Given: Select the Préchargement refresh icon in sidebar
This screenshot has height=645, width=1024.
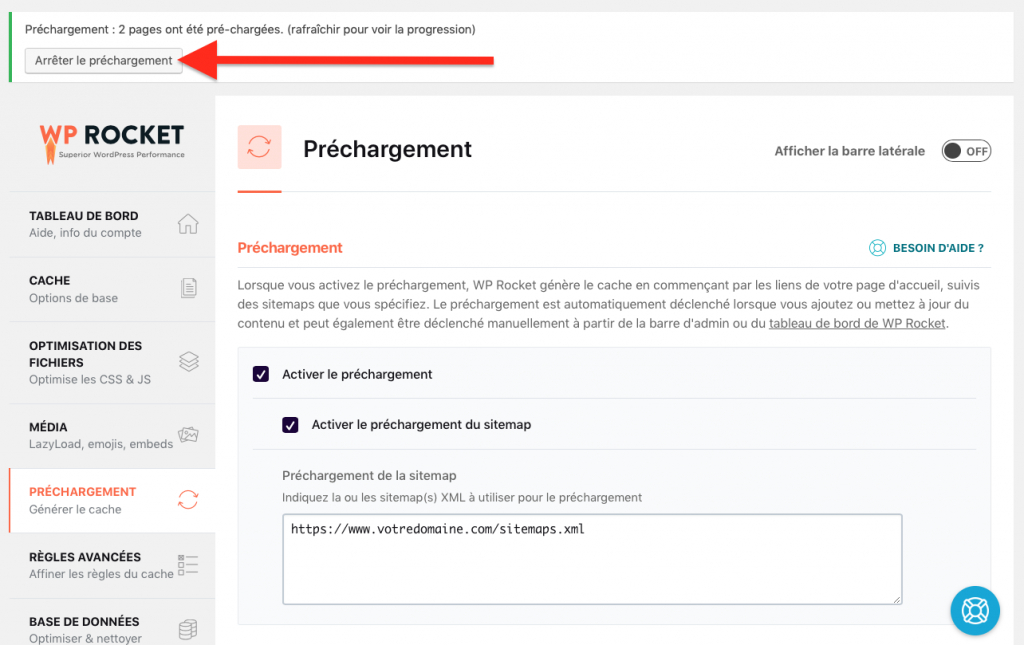Looking at the screenshot, I should (188, 501).
